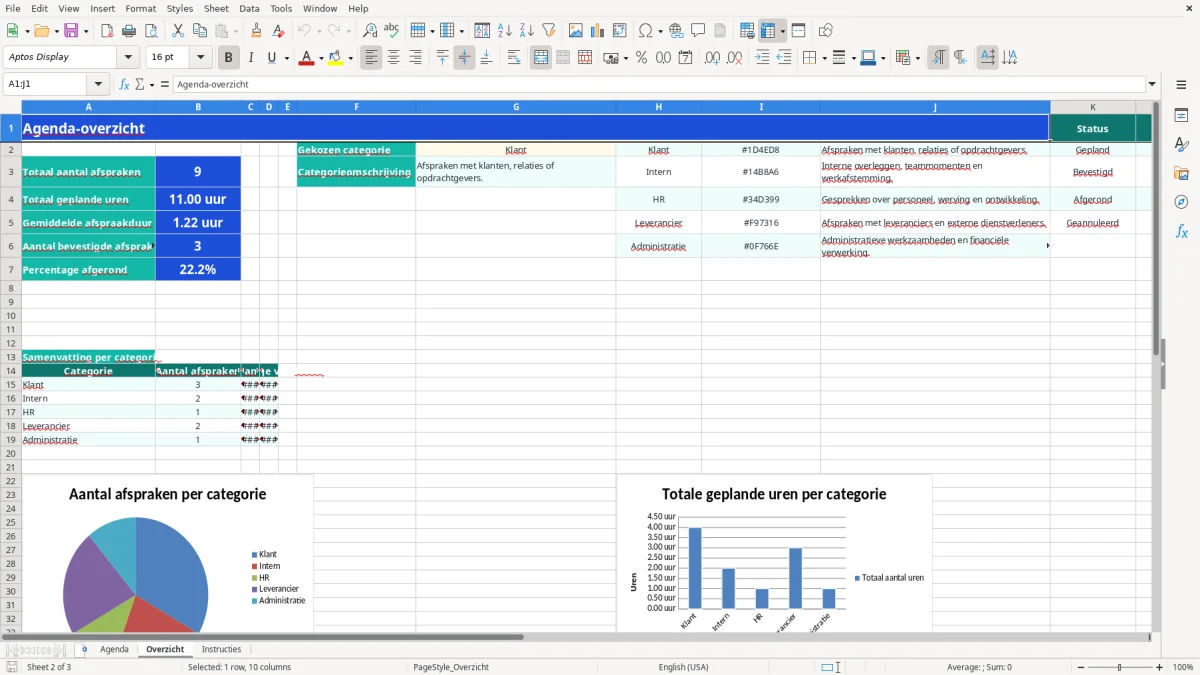
Task: Click the formula input field
Action: [x=658, y=84]
